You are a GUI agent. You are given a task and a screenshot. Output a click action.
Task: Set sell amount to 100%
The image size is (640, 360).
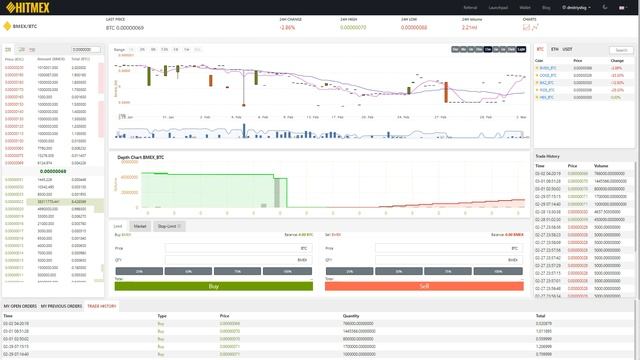(498, 271)
